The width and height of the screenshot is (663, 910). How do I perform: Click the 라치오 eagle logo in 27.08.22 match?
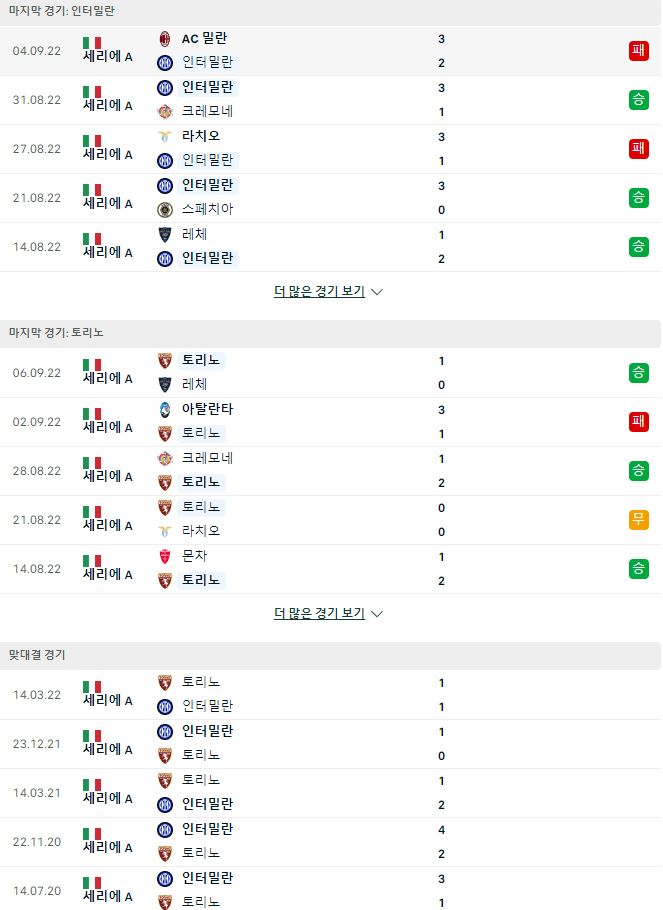pyautogui.click(x=165, y=136)
